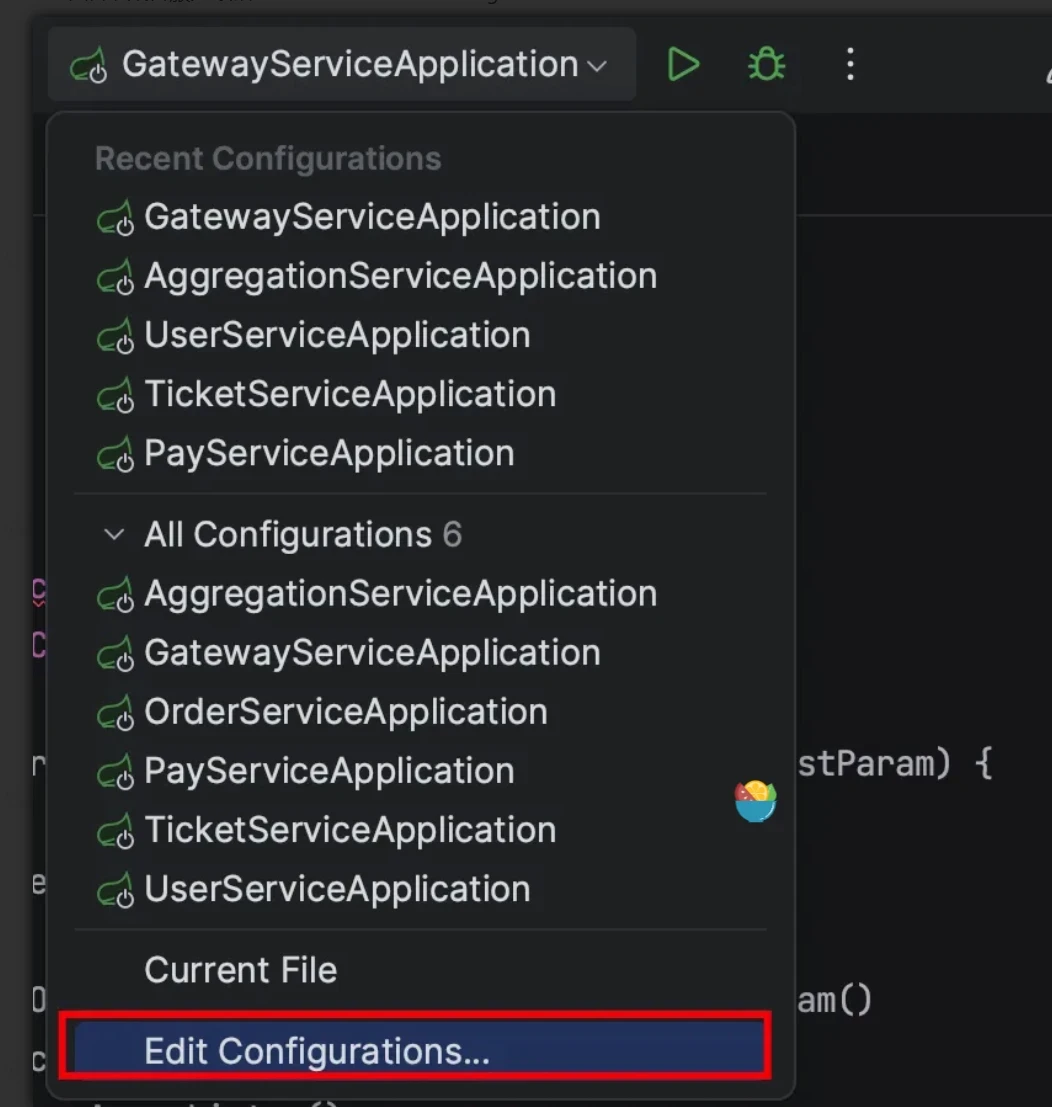The height and width of the screenshot is (1107, 1052).
Task: Choose Current File from the list
Action: 240,970
